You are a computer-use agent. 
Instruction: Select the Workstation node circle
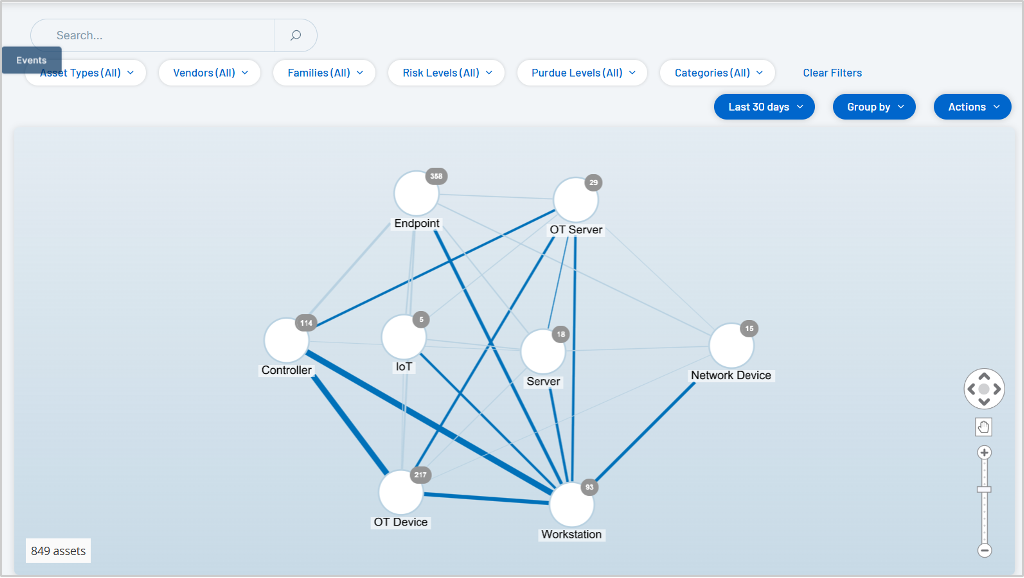[571, 504]
